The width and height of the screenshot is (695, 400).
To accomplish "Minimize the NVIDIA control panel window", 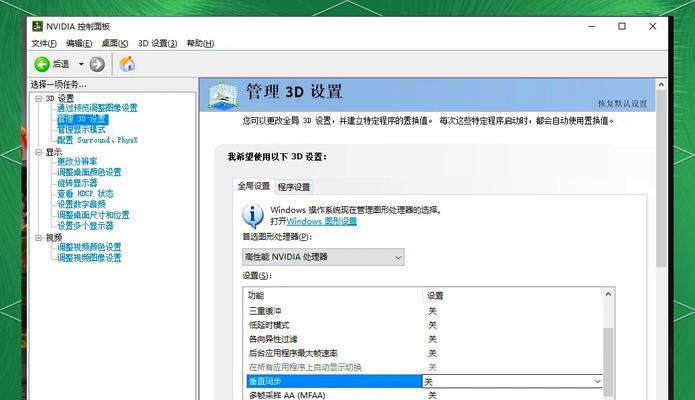I will [x=592, y=26].
